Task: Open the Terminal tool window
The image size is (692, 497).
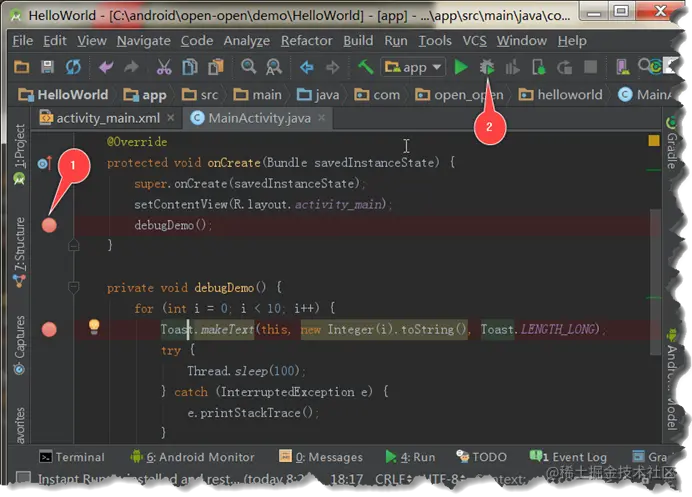Action: pyautogui.click(x=72, y=457)
